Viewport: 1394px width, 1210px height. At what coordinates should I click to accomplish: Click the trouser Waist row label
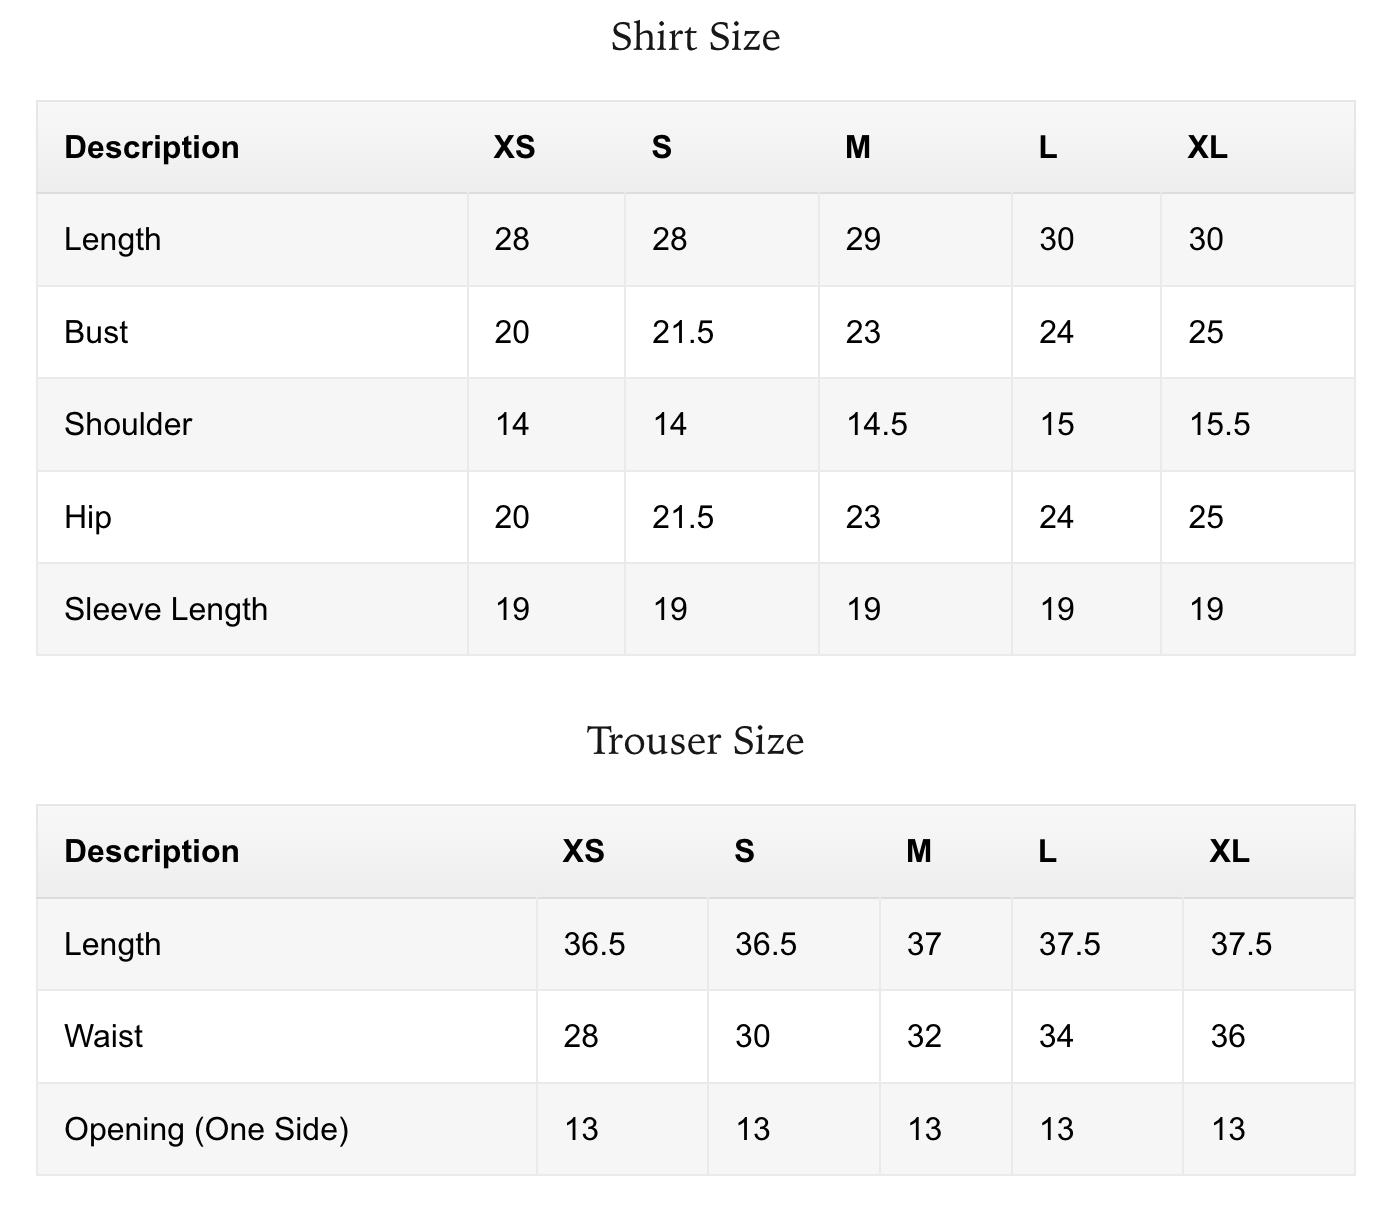tap(103, 1036)
